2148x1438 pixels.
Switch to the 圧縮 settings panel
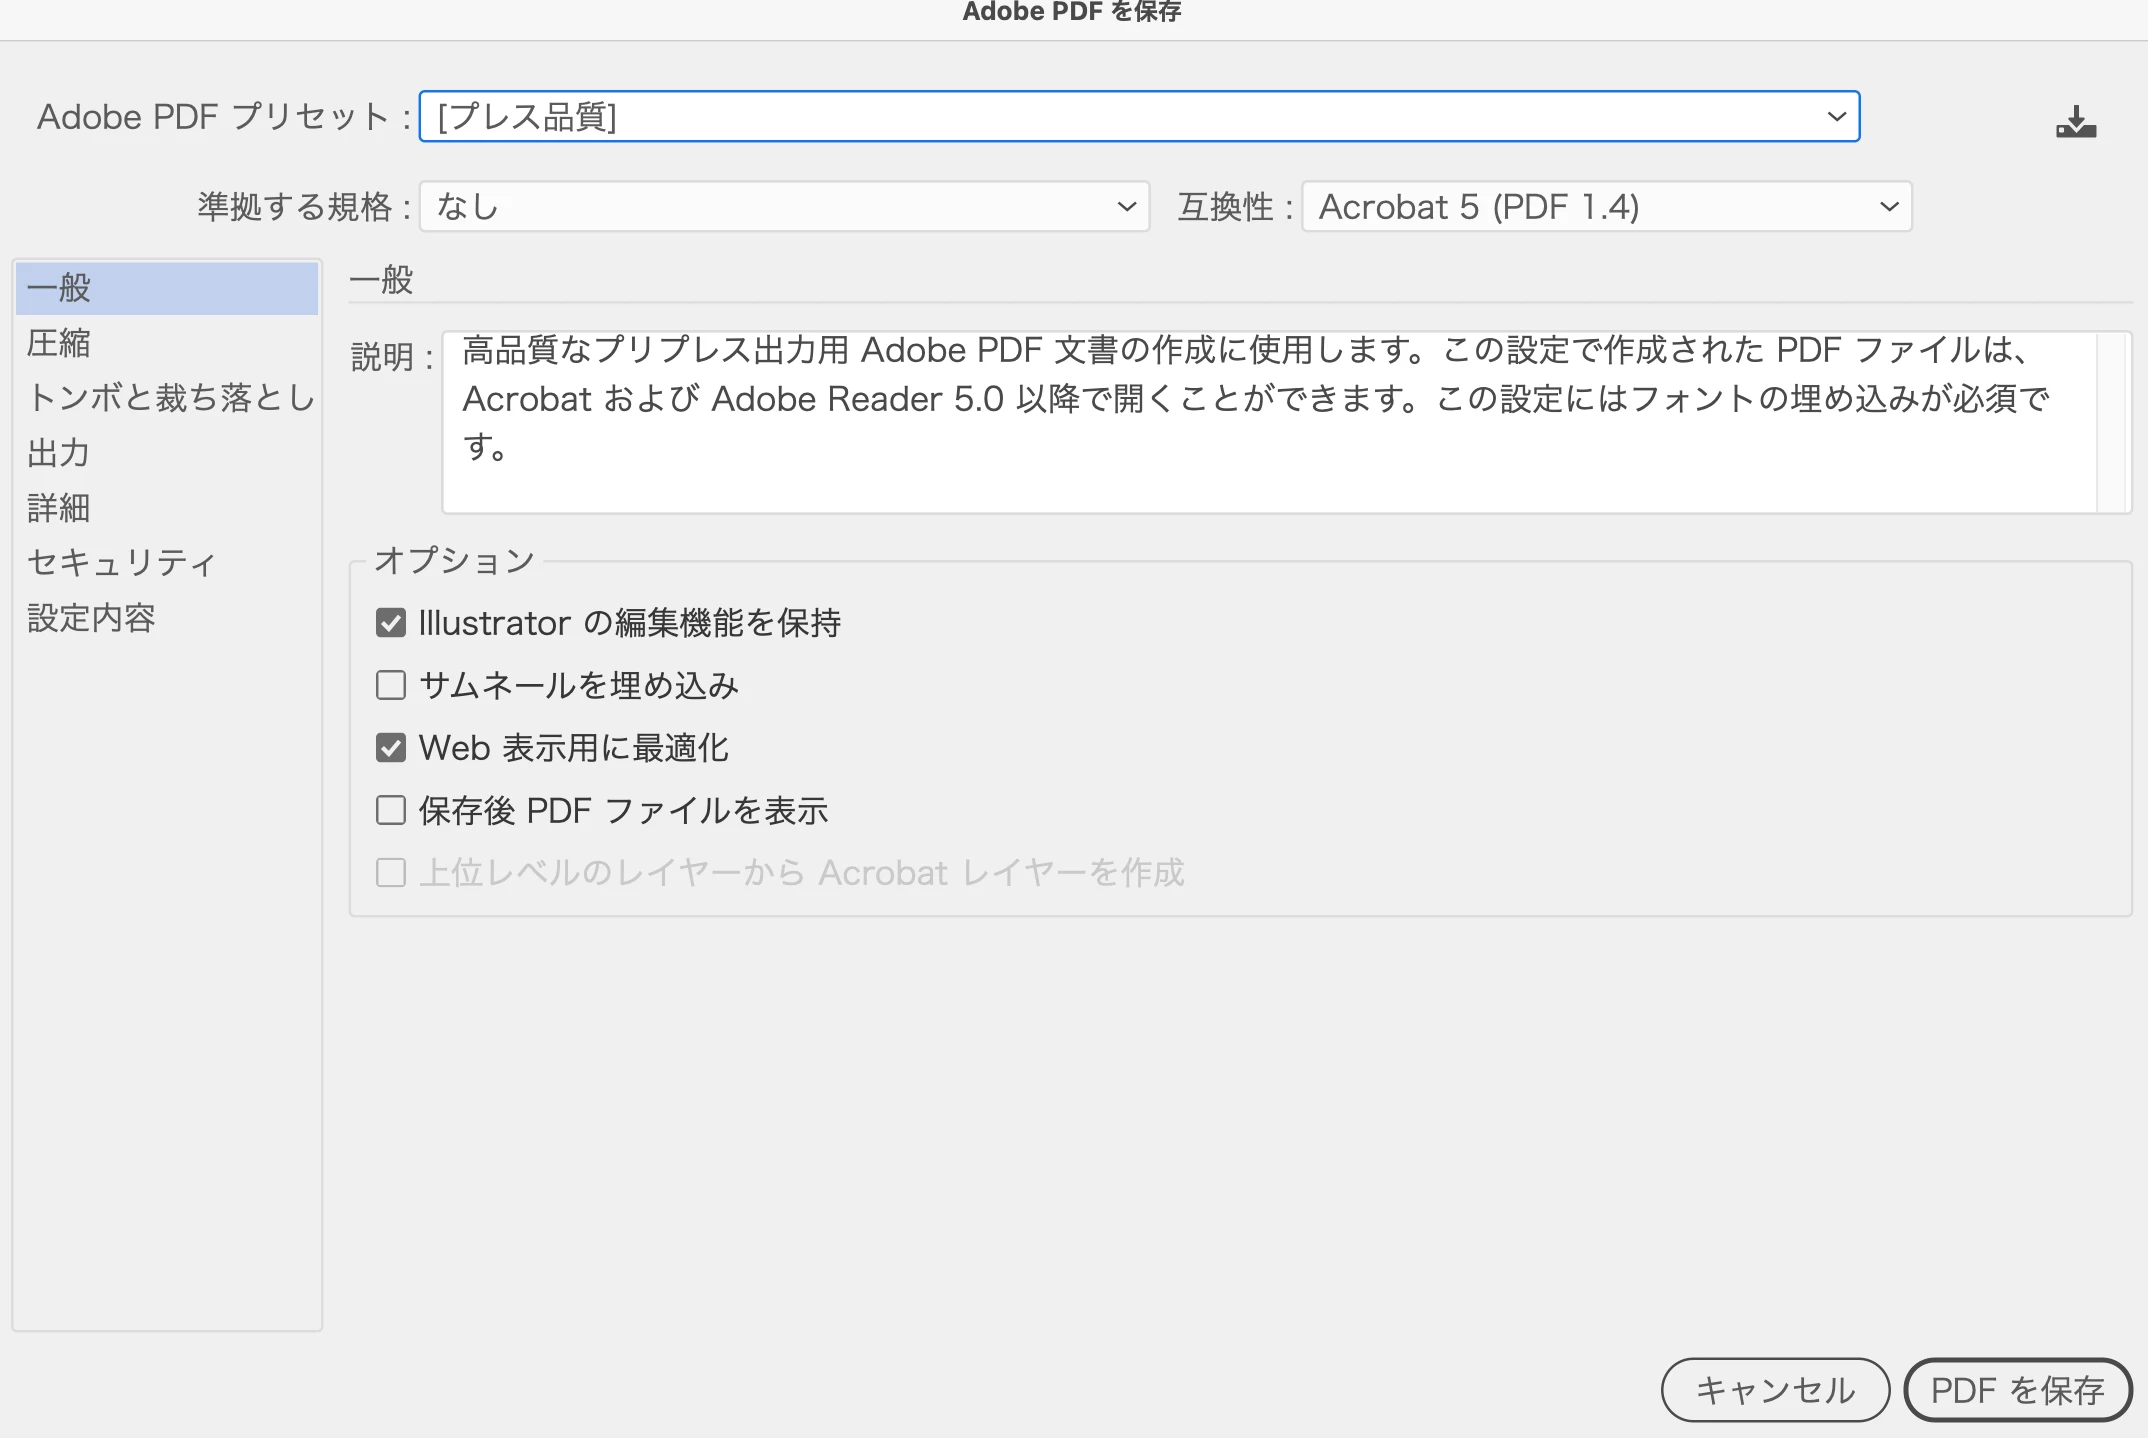(60, 343)
